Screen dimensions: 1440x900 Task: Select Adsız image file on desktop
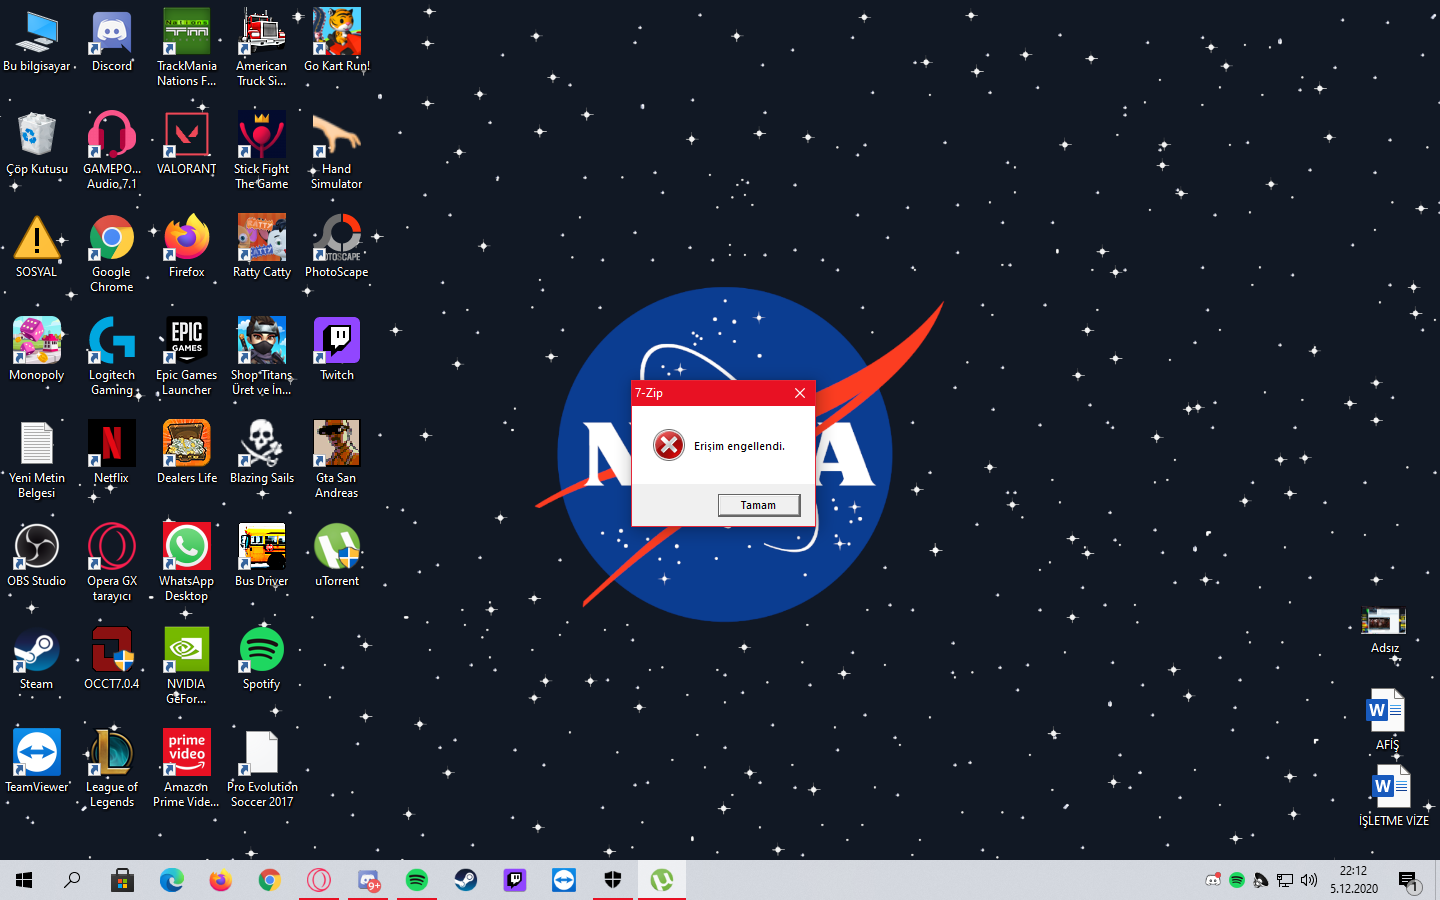point(1385,631)
